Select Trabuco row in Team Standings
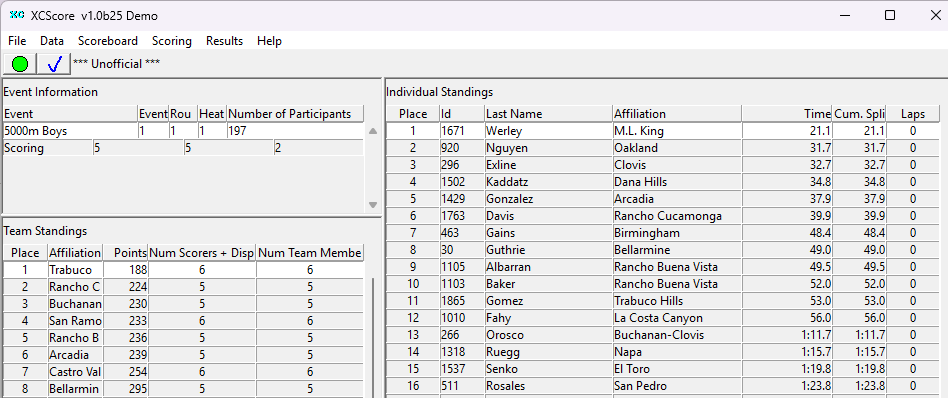The image size is (948, 398). [x=184, y=270]
